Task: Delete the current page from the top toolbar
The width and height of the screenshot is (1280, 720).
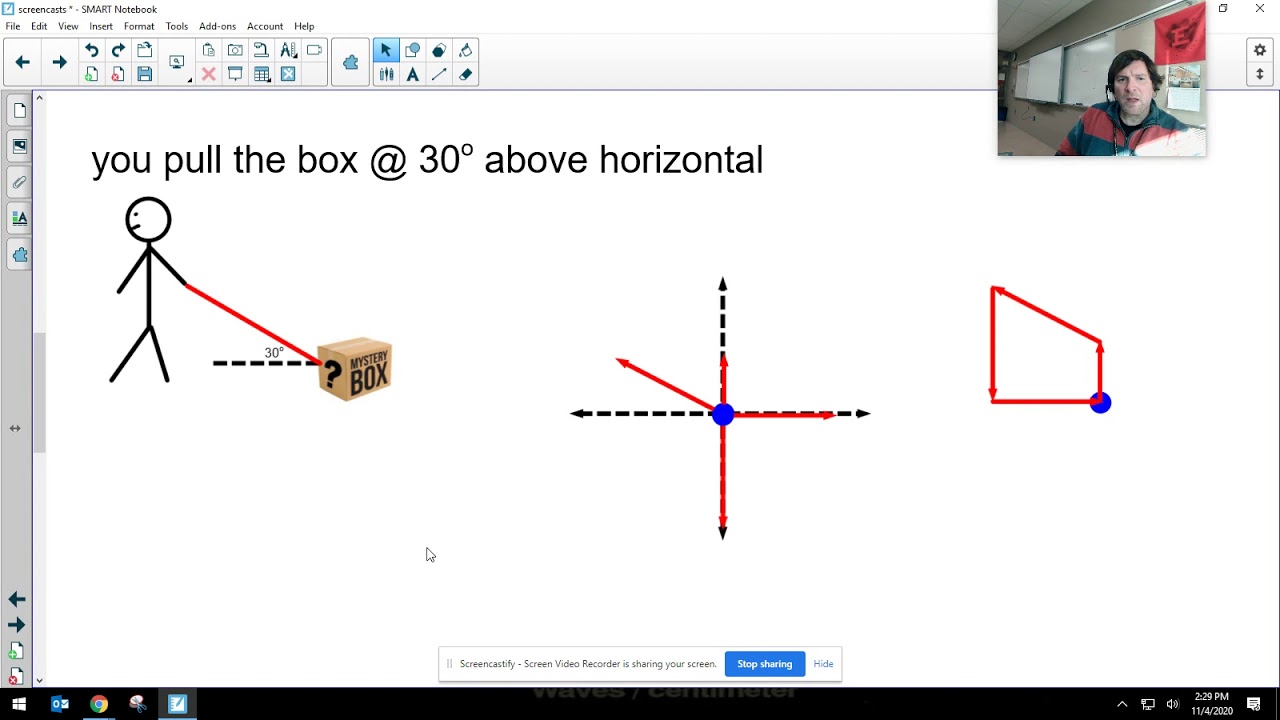Action: click(118, 74)
